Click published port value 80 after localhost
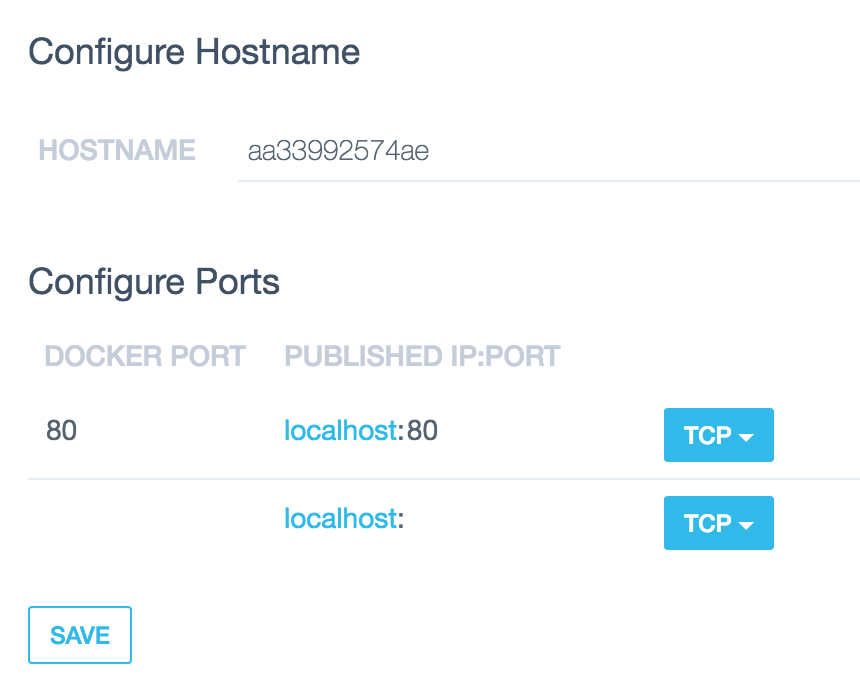The image size is (860, 696). coord(422,431)
